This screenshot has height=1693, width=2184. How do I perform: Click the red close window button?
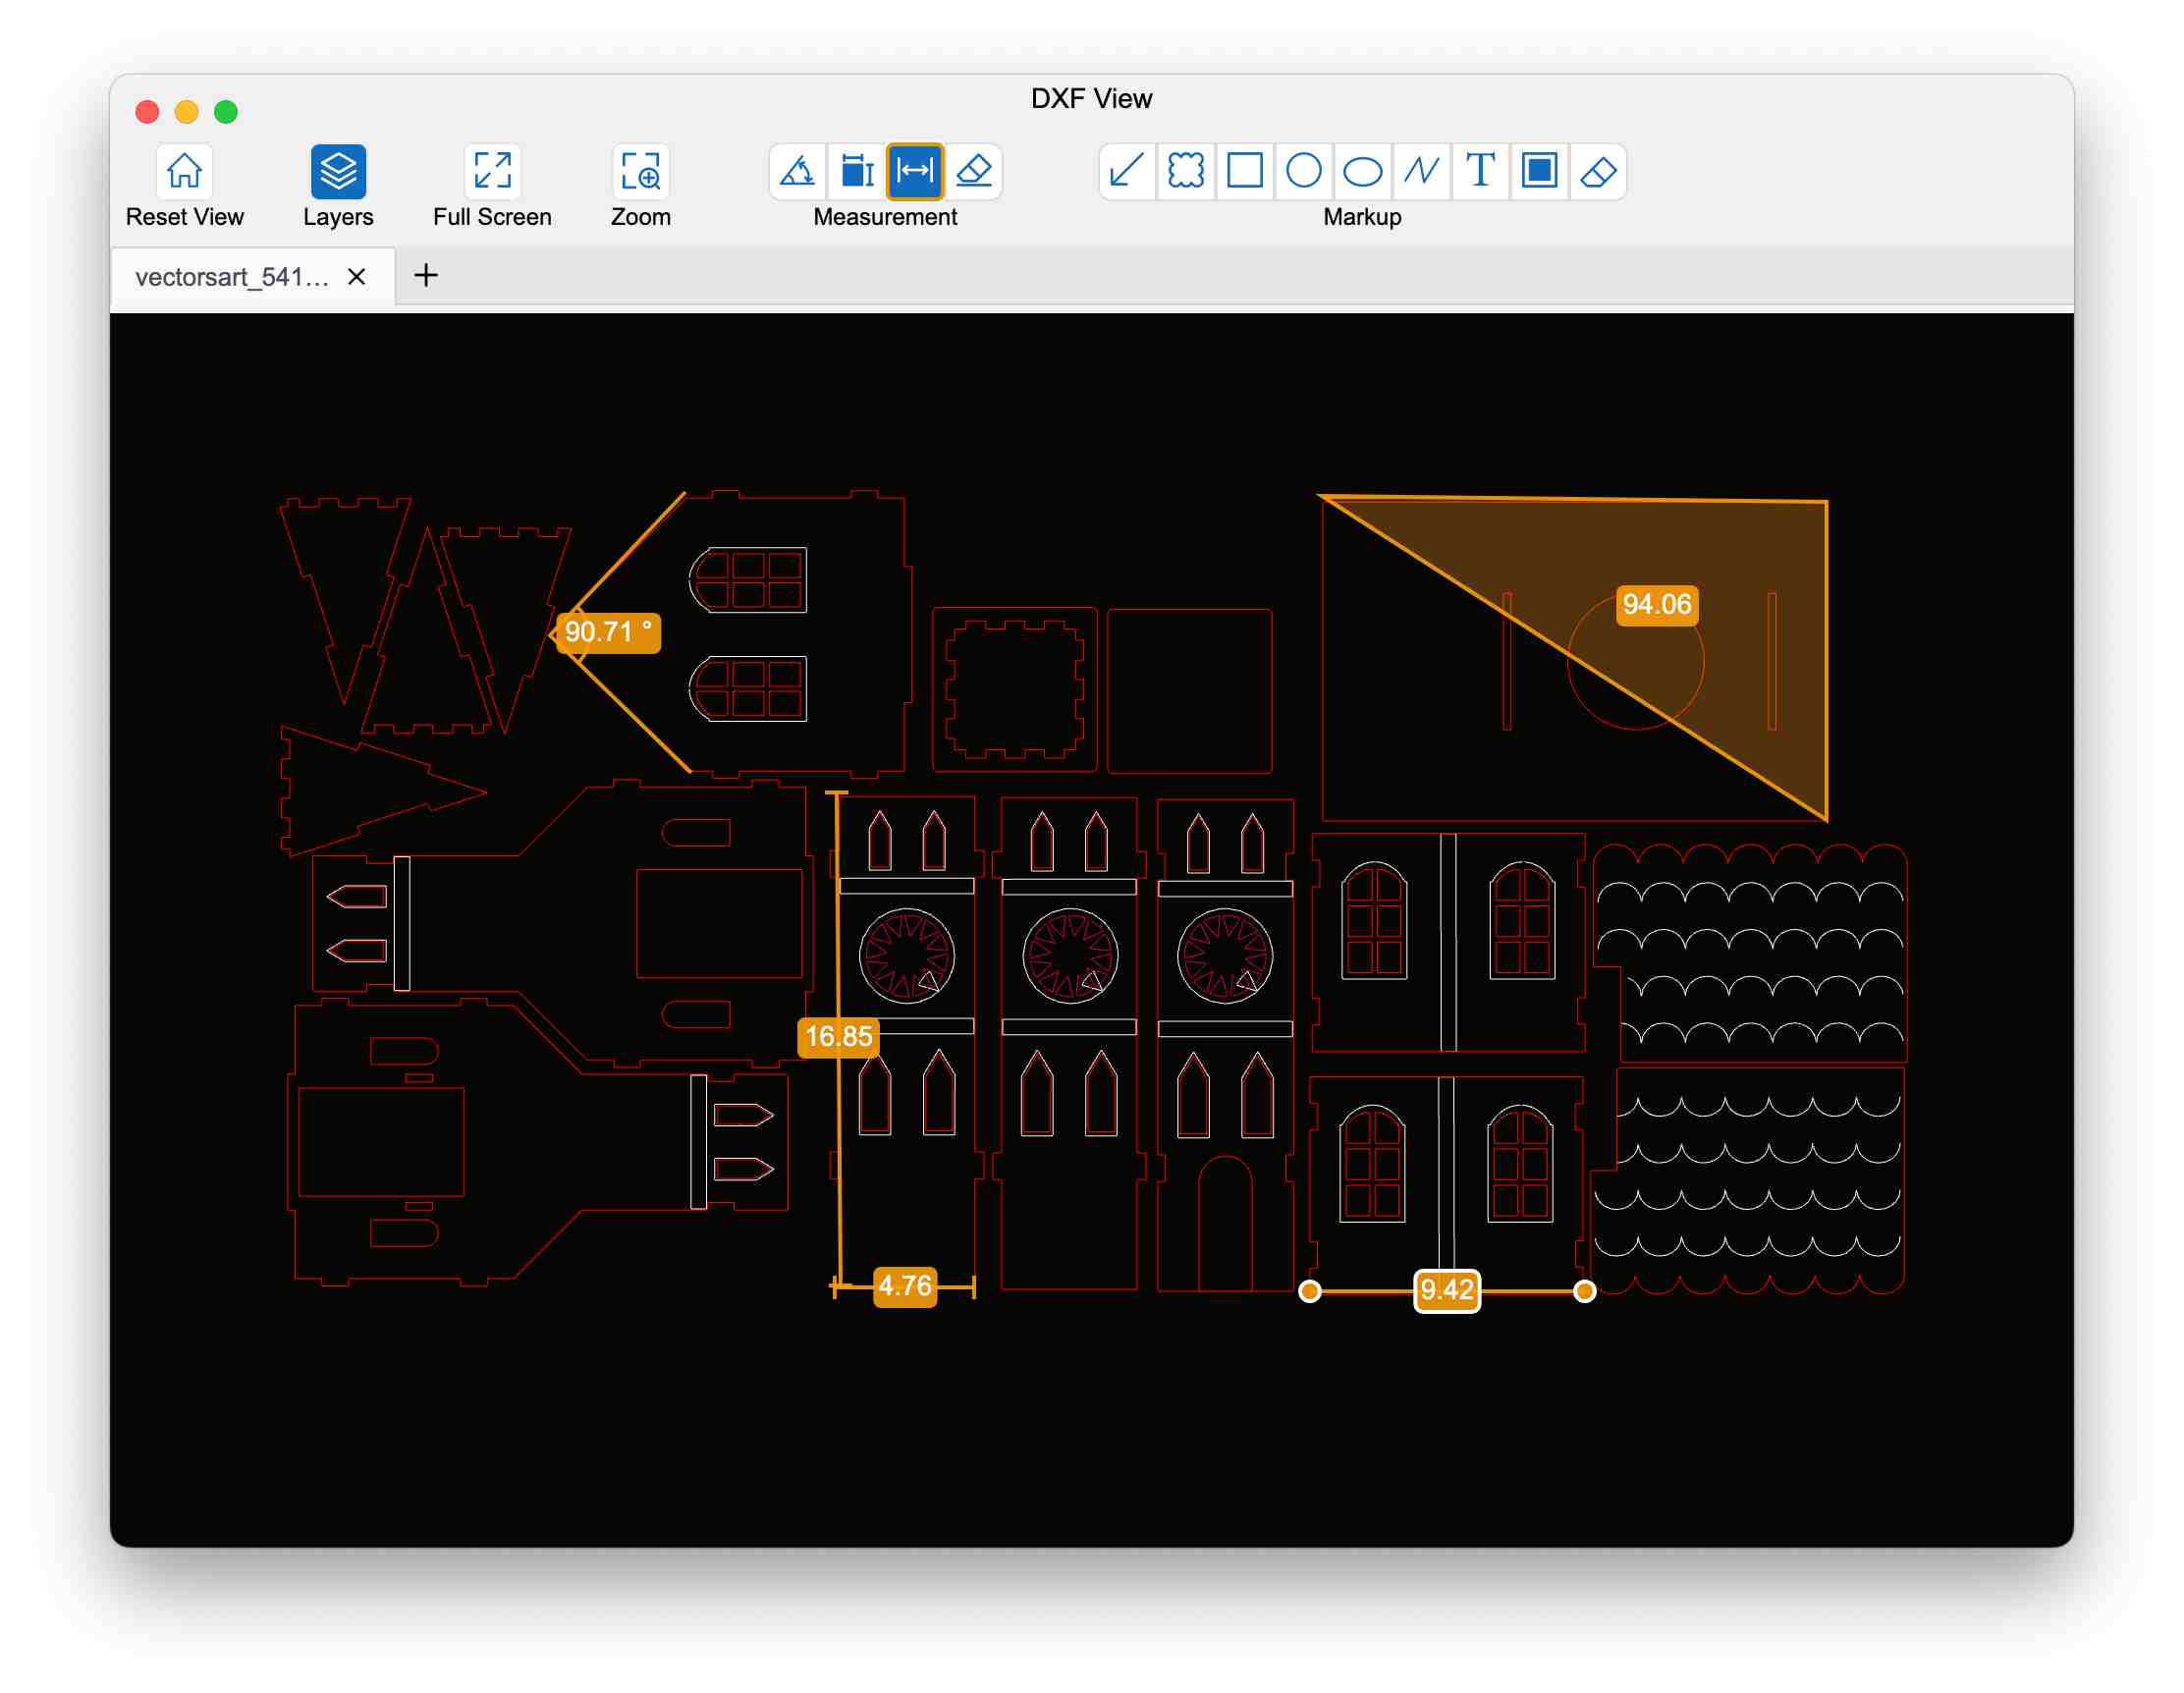pos(148,112)
